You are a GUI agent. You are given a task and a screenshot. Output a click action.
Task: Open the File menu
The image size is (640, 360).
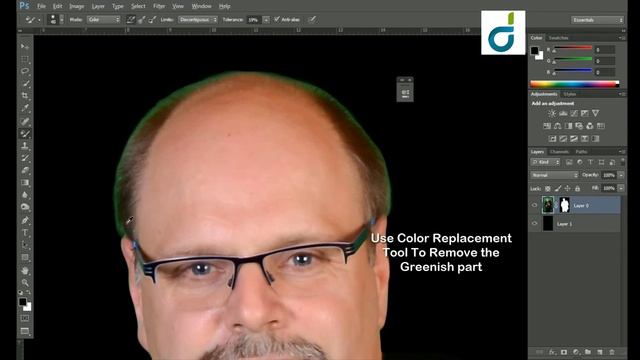41,6
